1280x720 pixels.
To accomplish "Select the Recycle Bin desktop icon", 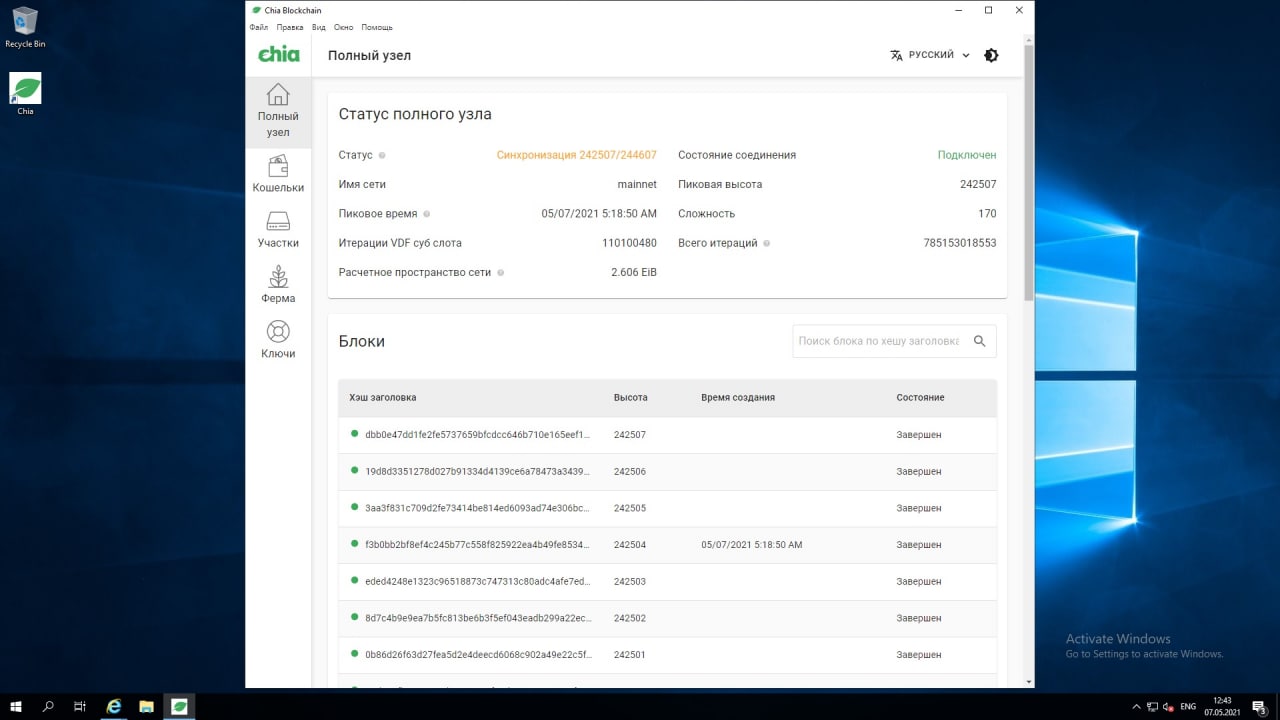I will tap(25, 28).
